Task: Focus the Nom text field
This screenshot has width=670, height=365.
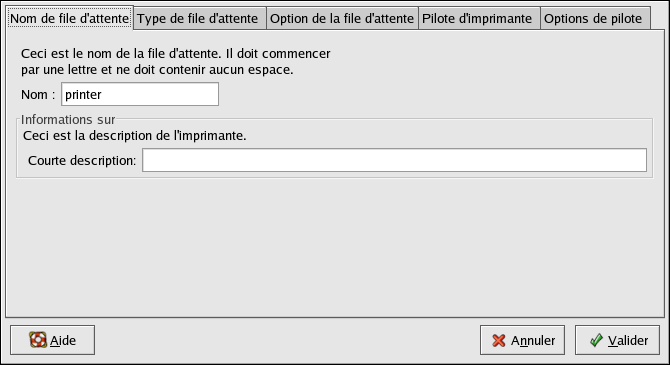Action: [140, 94]
